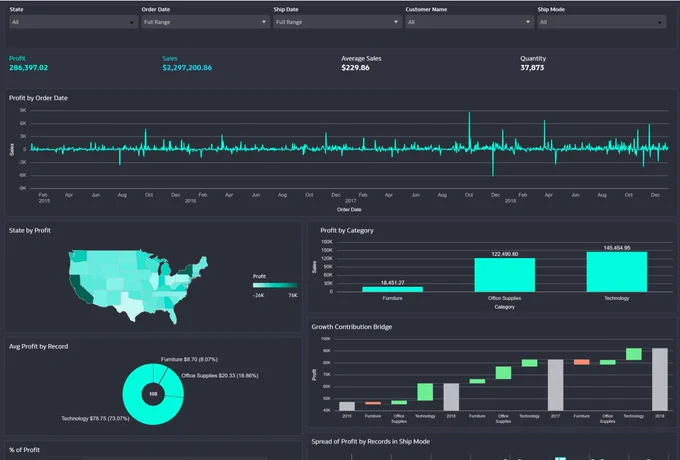Select Texas on the profit map

click(129, 305)
